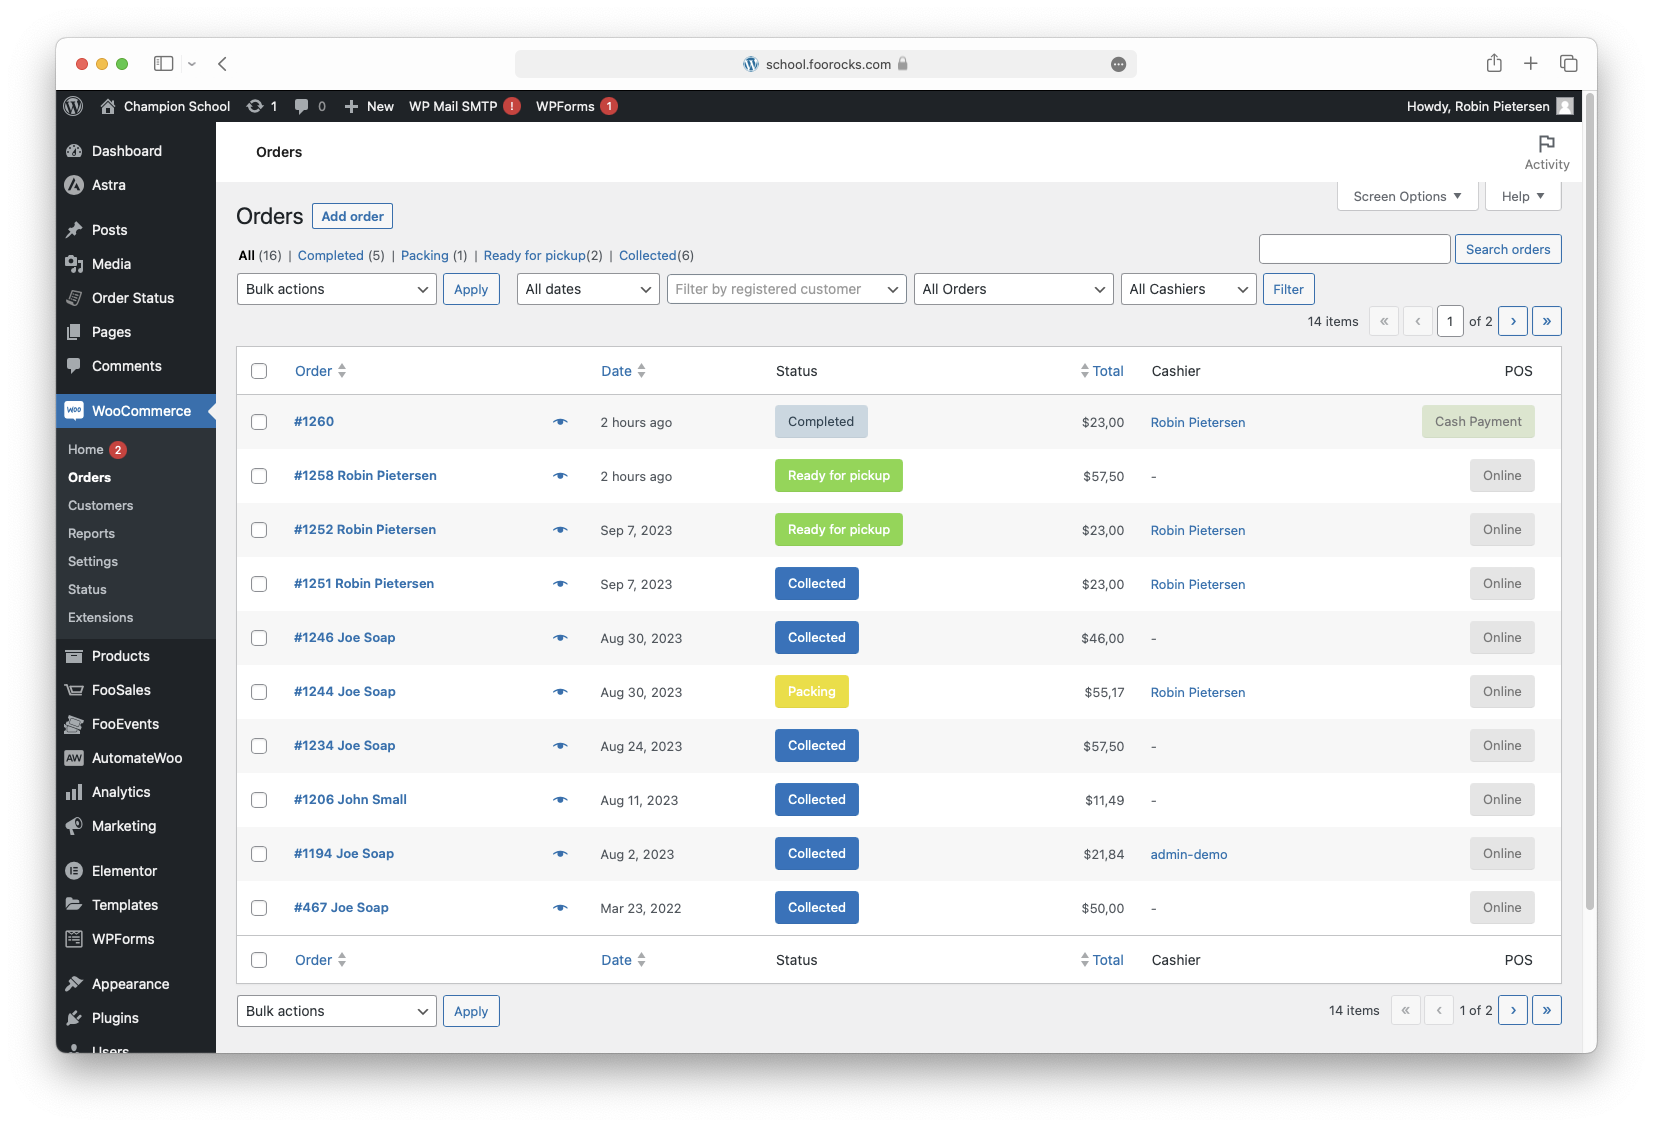Preview order #1260 with eye icon
The height and width of the screenshot is (1127, 1653).
pos(560,422)
